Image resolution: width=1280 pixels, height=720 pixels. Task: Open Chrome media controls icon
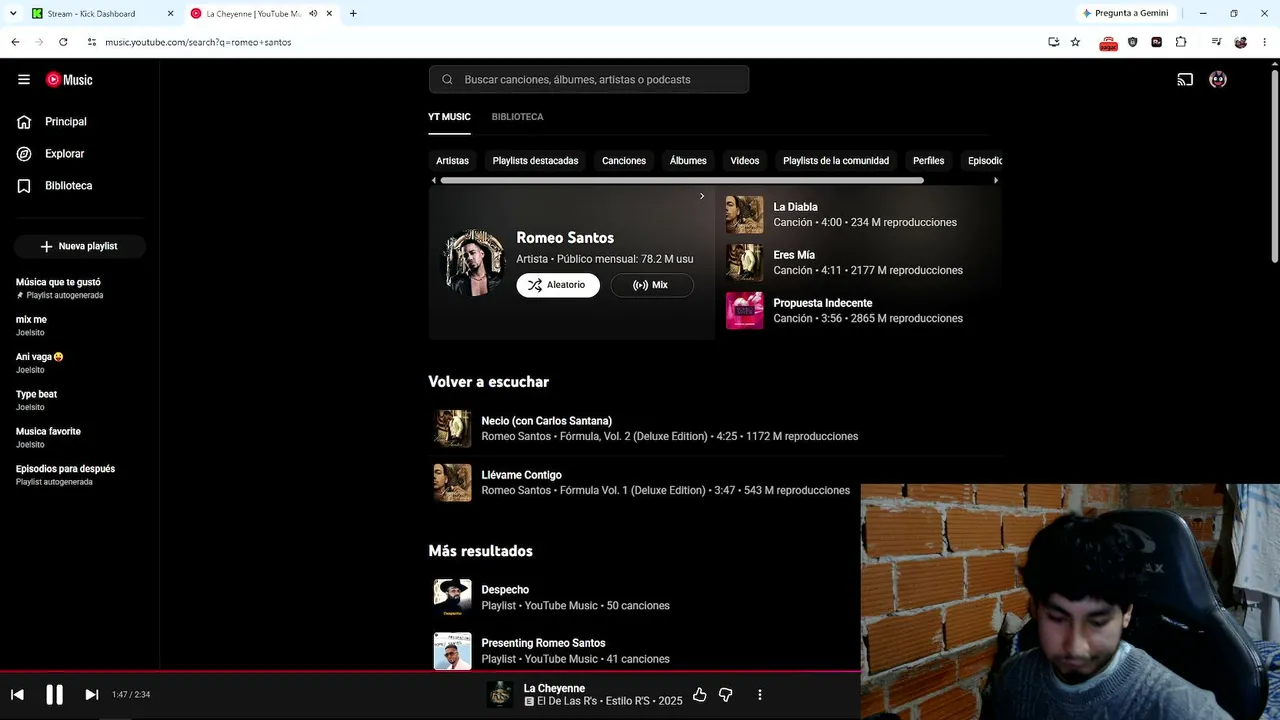coord(1216,42)
